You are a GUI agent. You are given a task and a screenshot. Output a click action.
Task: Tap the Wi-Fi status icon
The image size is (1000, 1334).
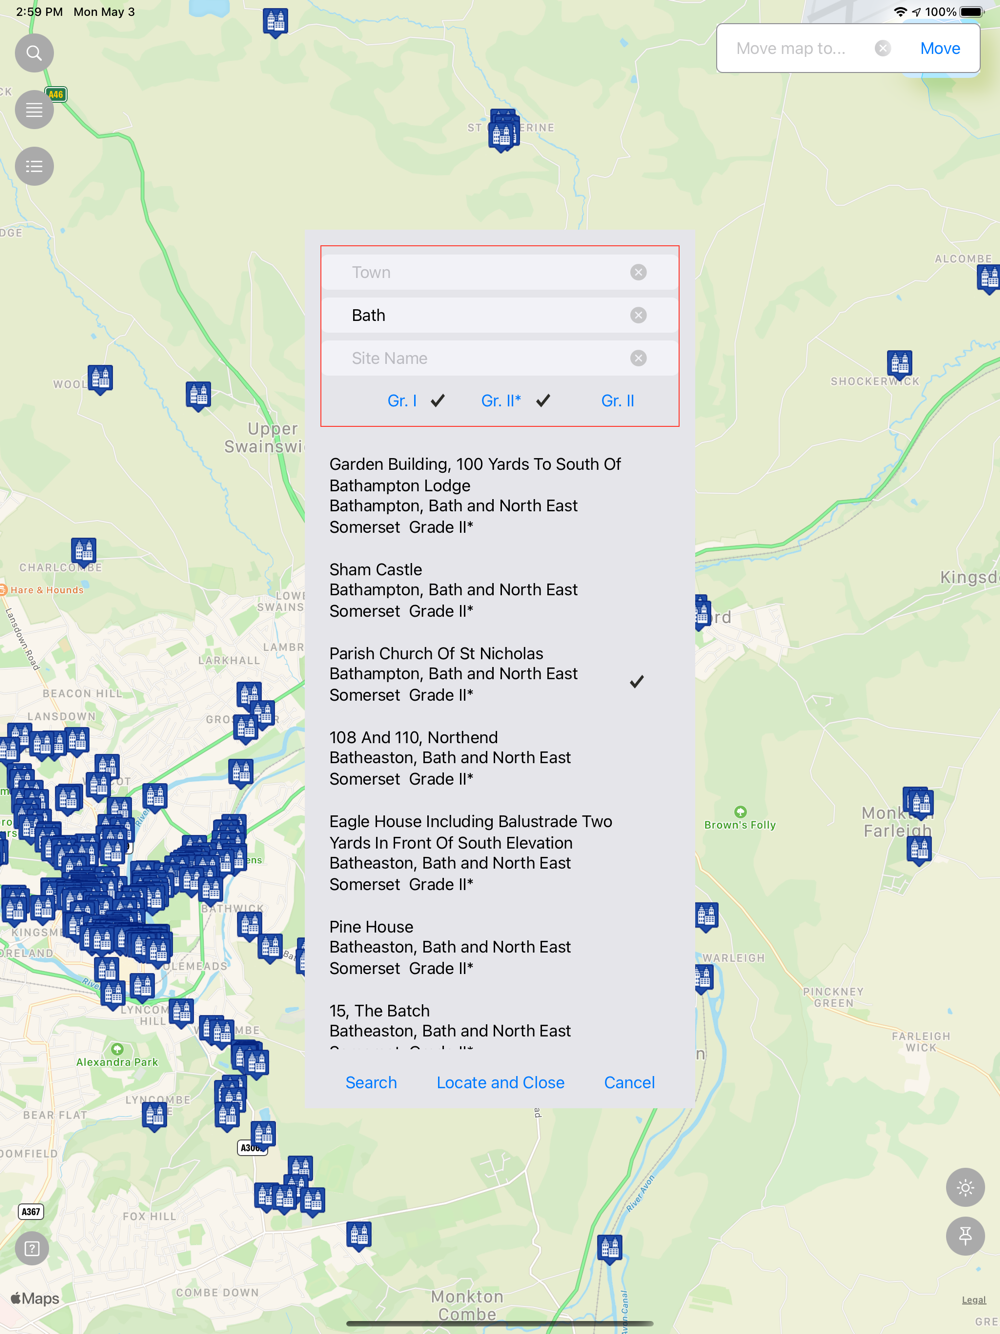pos(900,12)
